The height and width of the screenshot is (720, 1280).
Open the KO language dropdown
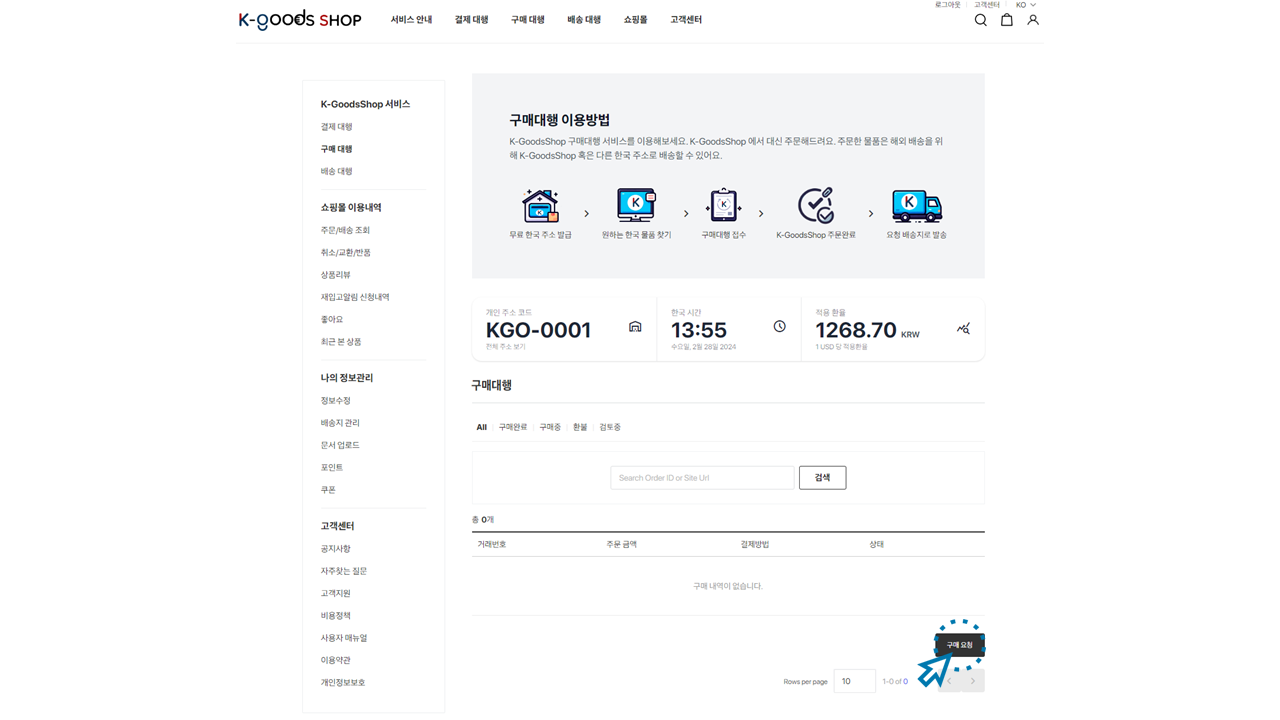tap(1025, 5)
